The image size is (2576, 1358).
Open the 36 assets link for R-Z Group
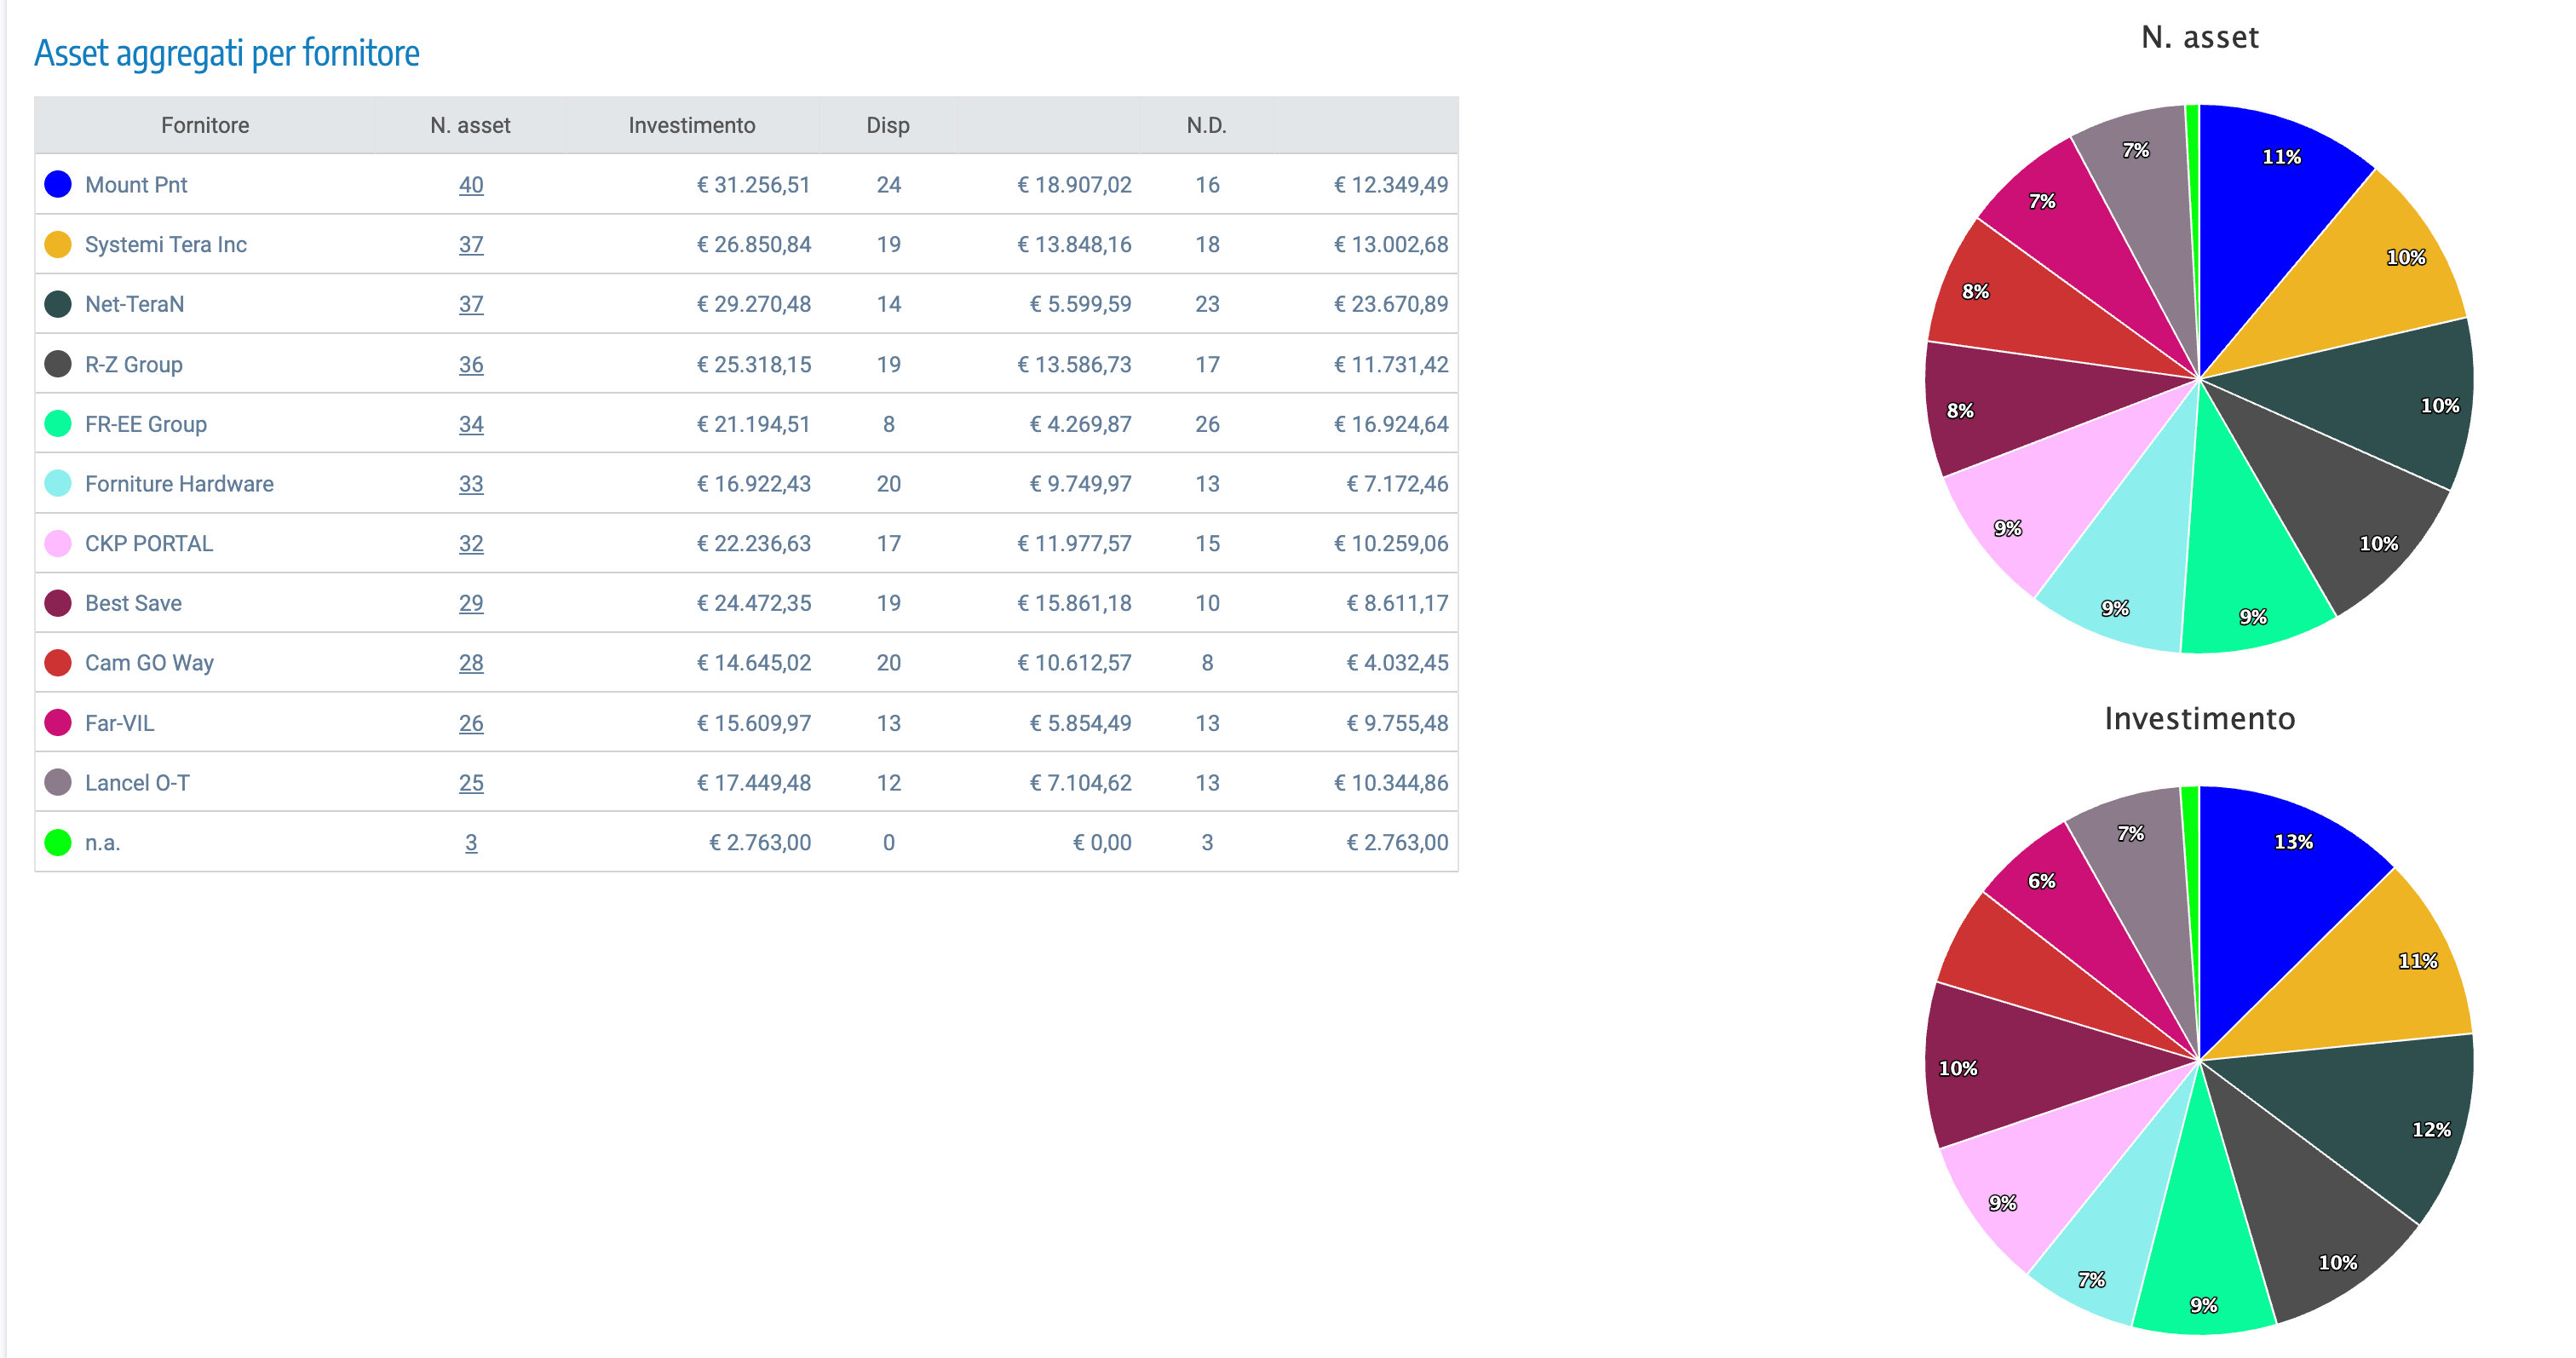pos(471,365)
